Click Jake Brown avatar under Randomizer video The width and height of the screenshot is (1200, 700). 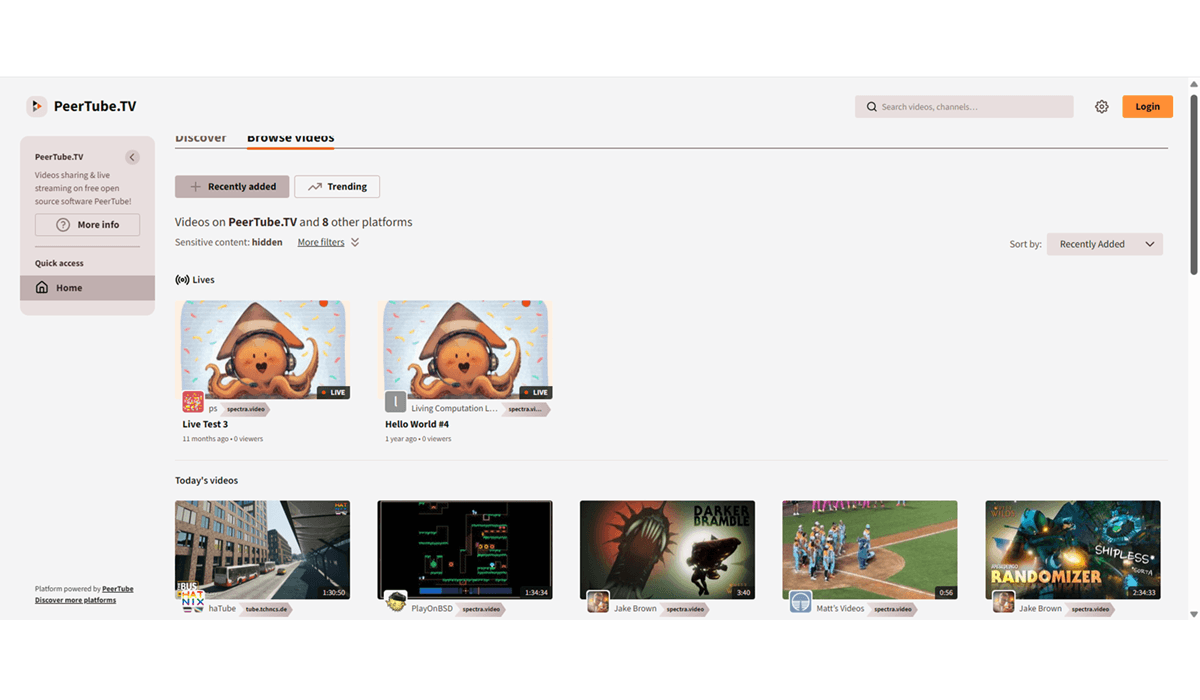click(1003, 602)
